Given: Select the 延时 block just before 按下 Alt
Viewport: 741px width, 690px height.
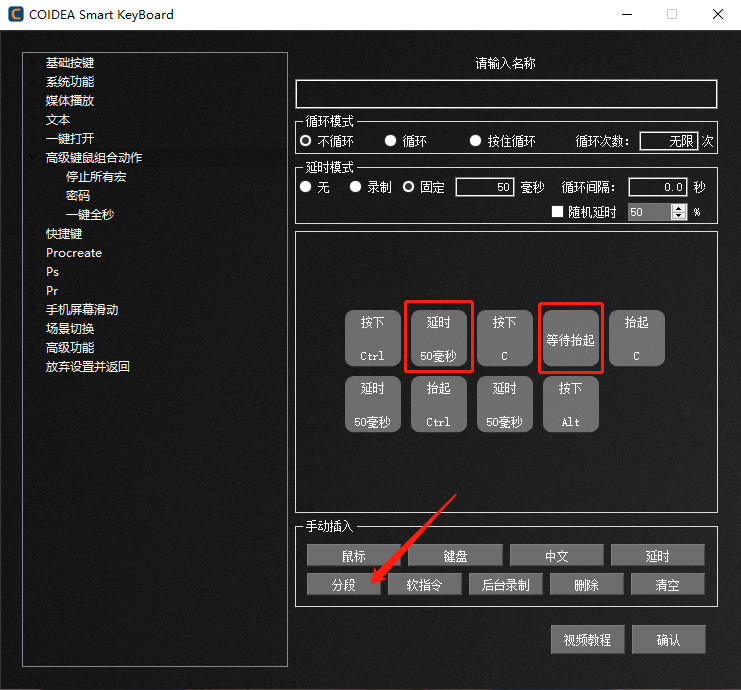Looking at the screenshot, I should 504,404.
